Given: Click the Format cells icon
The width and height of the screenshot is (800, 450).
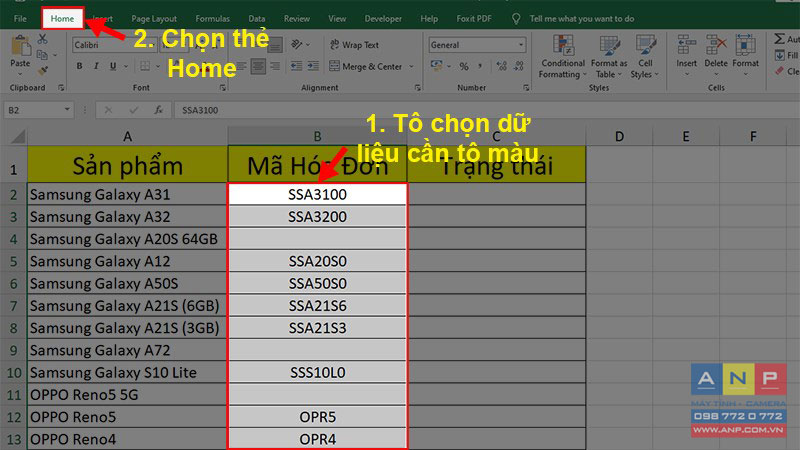Looking at the screenshot, I should pyautogui.click(x=745, y=45).
